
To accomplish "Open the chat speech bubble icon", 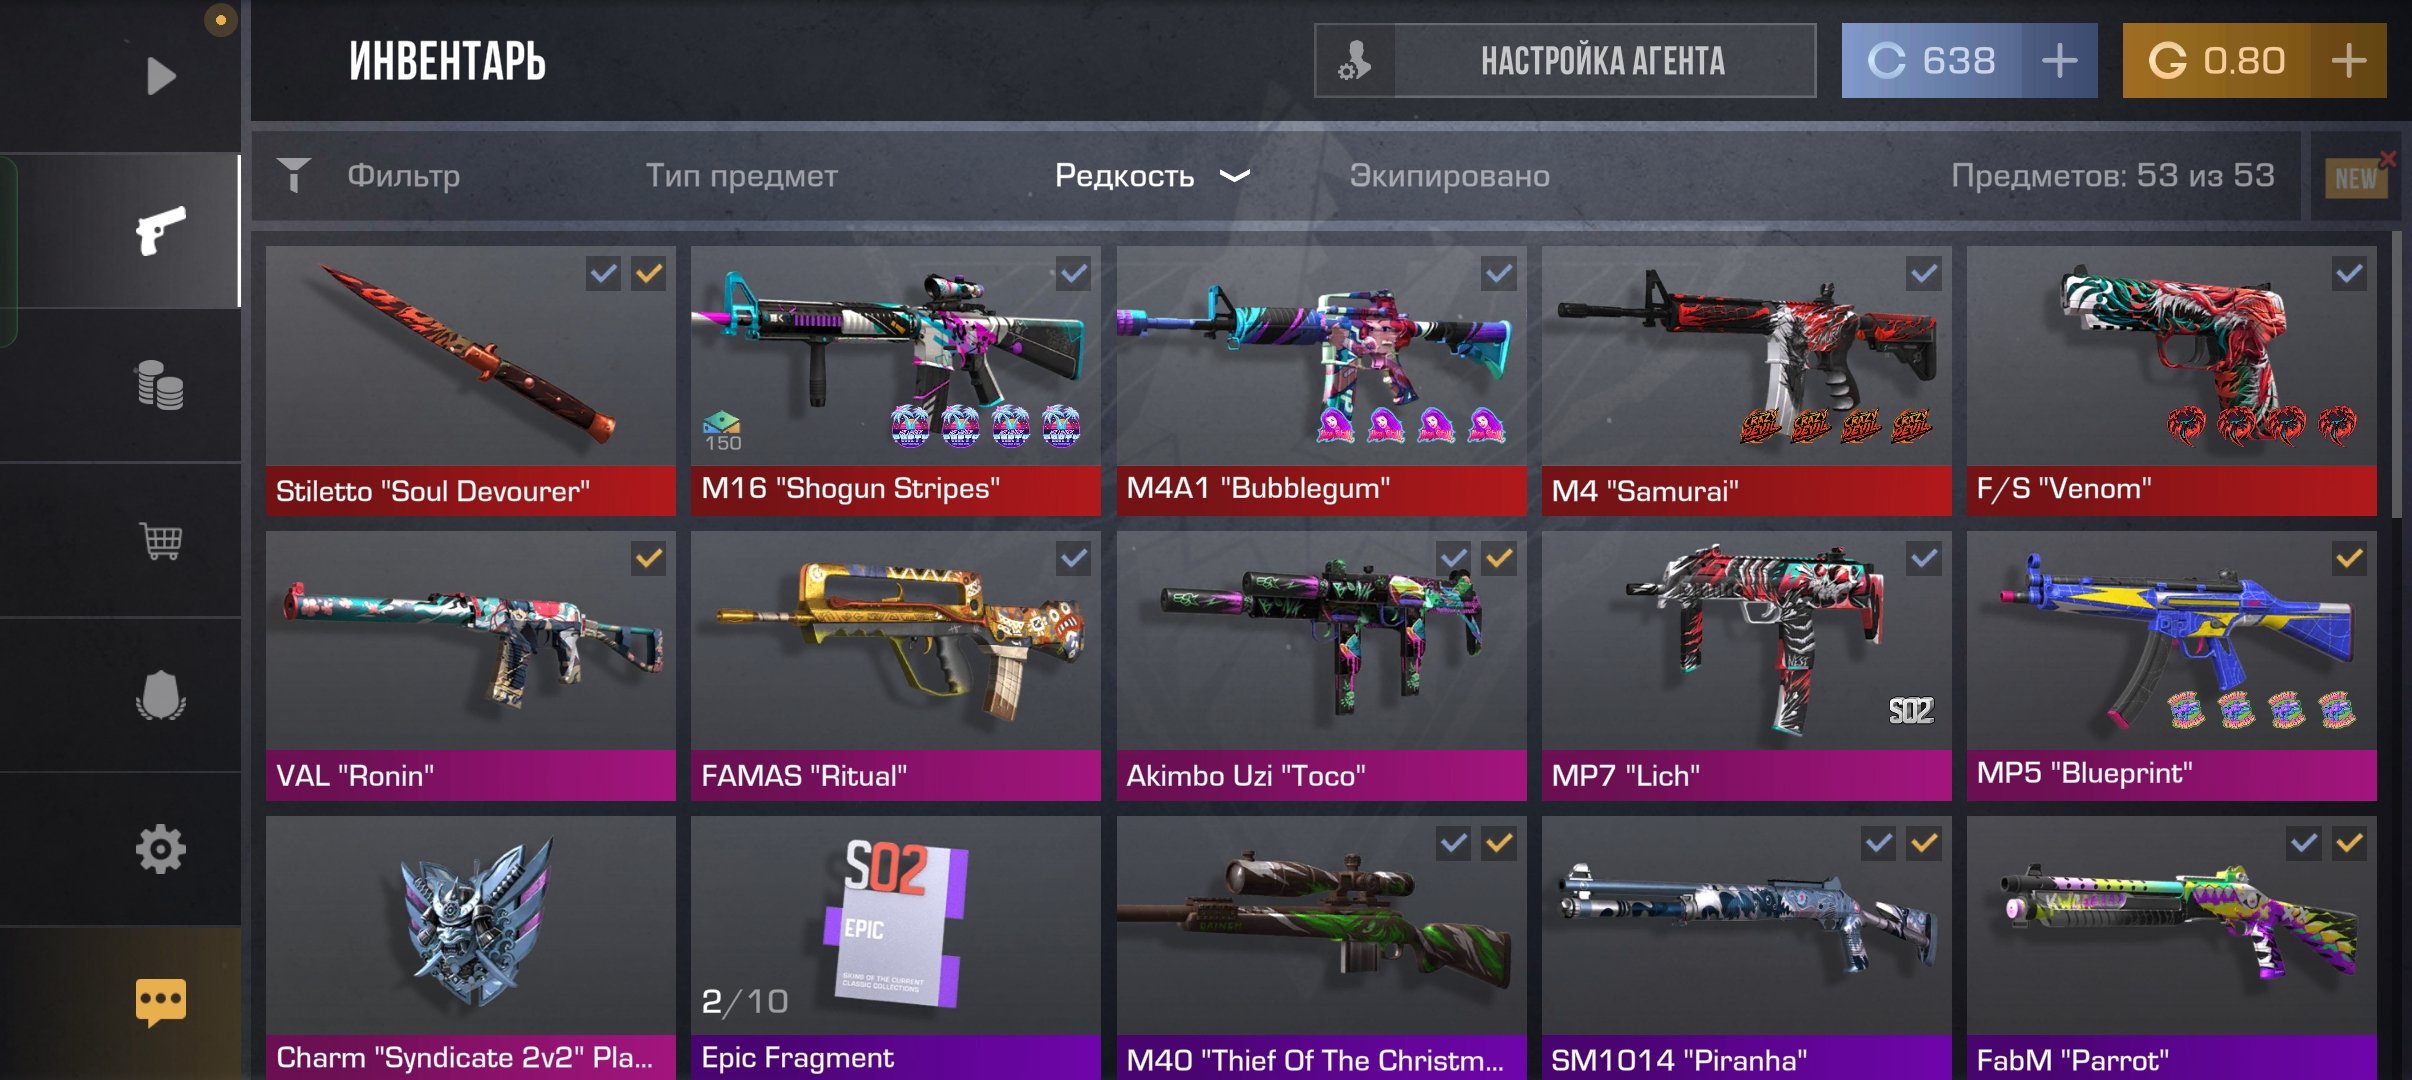I will click(x=160, y=1002).
